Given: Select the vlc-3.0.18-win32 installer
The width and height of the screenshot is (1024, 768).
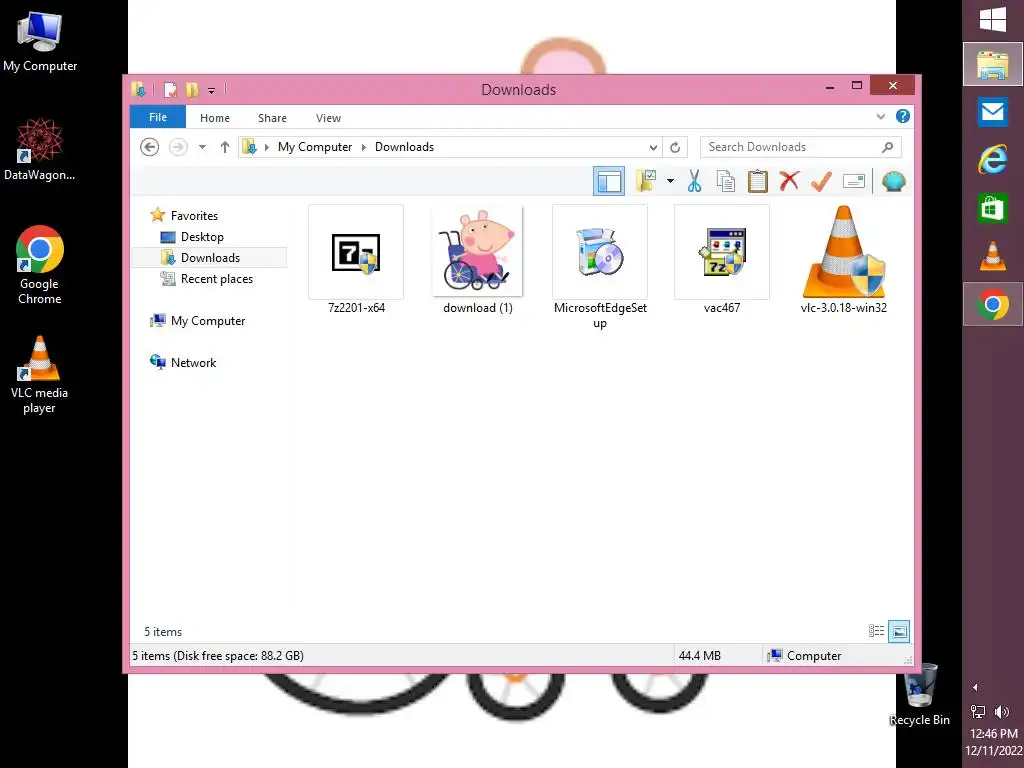Looking at the screenshot, I should pyautogui.click(x=843, y=260).
